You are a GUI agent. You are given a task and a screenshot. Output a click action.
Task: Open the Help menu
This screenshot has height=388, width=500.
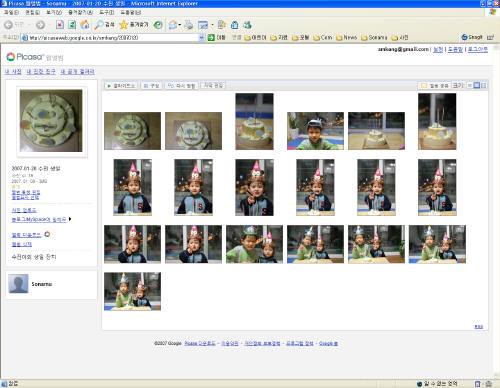131,12
